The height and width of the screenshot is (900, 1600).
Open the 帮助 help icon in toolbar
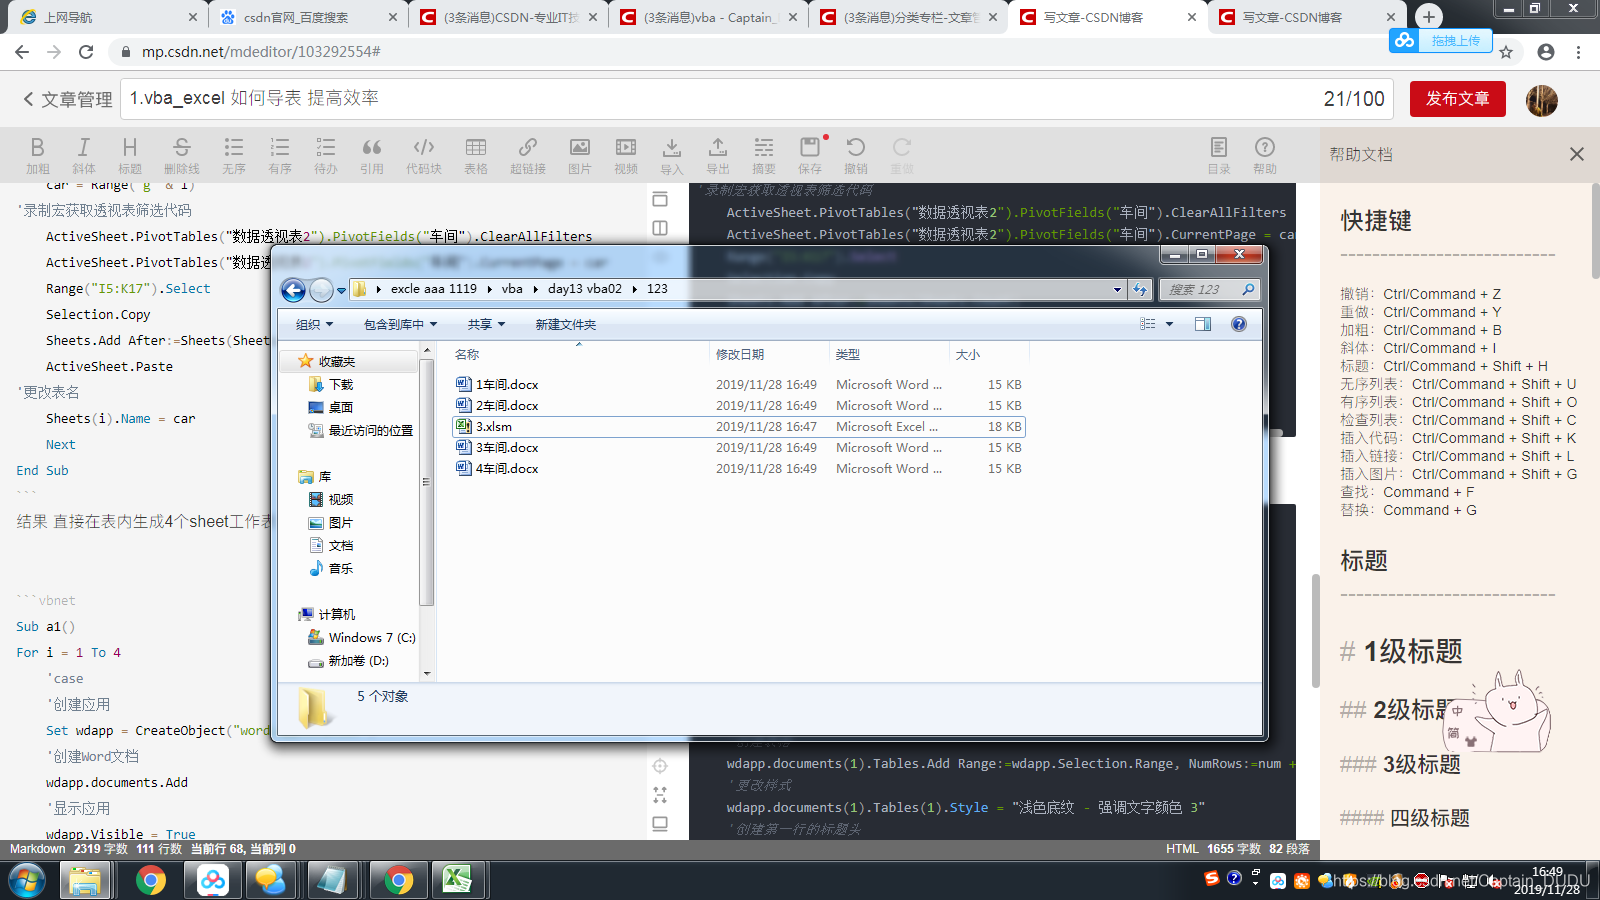click(x=1265, y=155)
